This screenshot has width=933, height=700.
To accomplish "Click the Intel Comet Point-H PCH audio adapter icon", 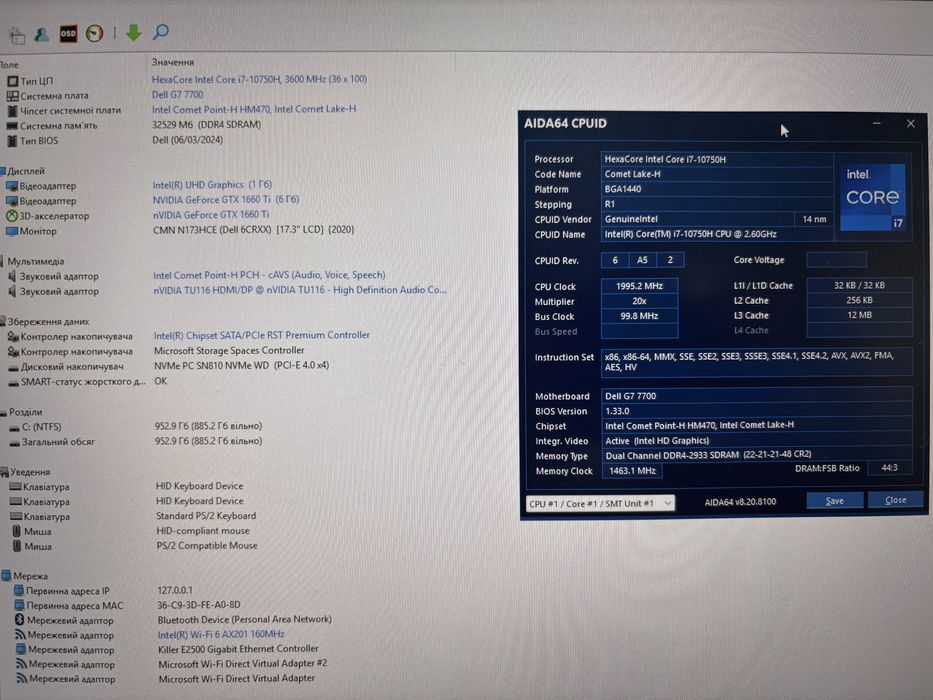I will pyautogui.click(x=12, y=276).
